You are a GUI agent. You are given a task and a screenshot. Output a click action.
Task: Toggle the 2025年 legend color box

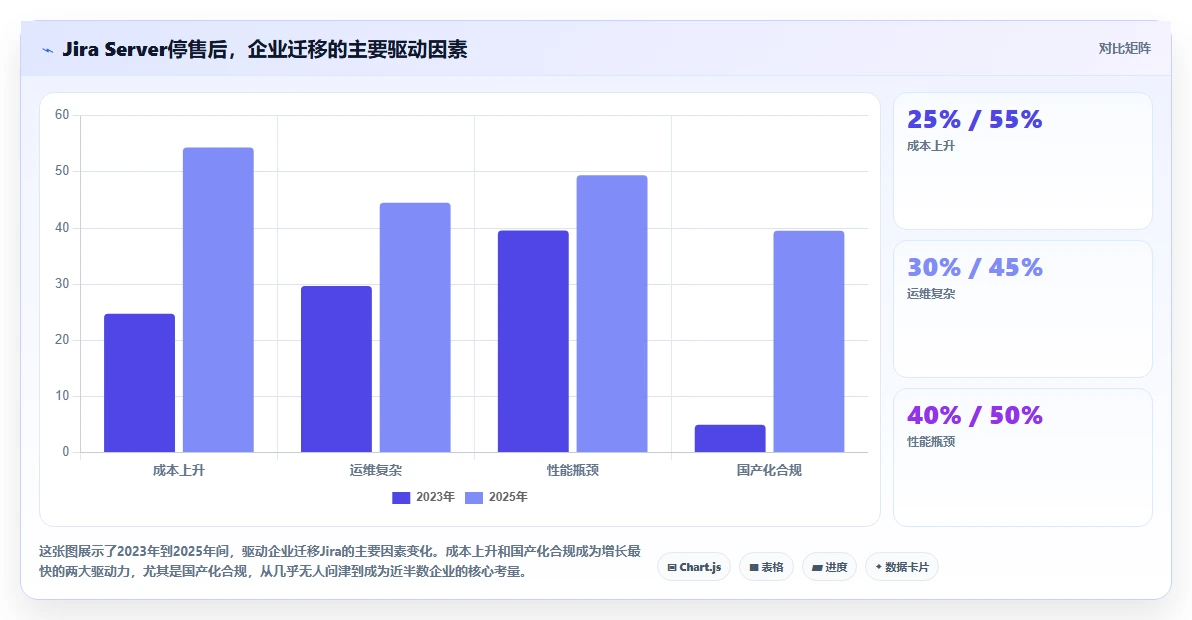474,497
